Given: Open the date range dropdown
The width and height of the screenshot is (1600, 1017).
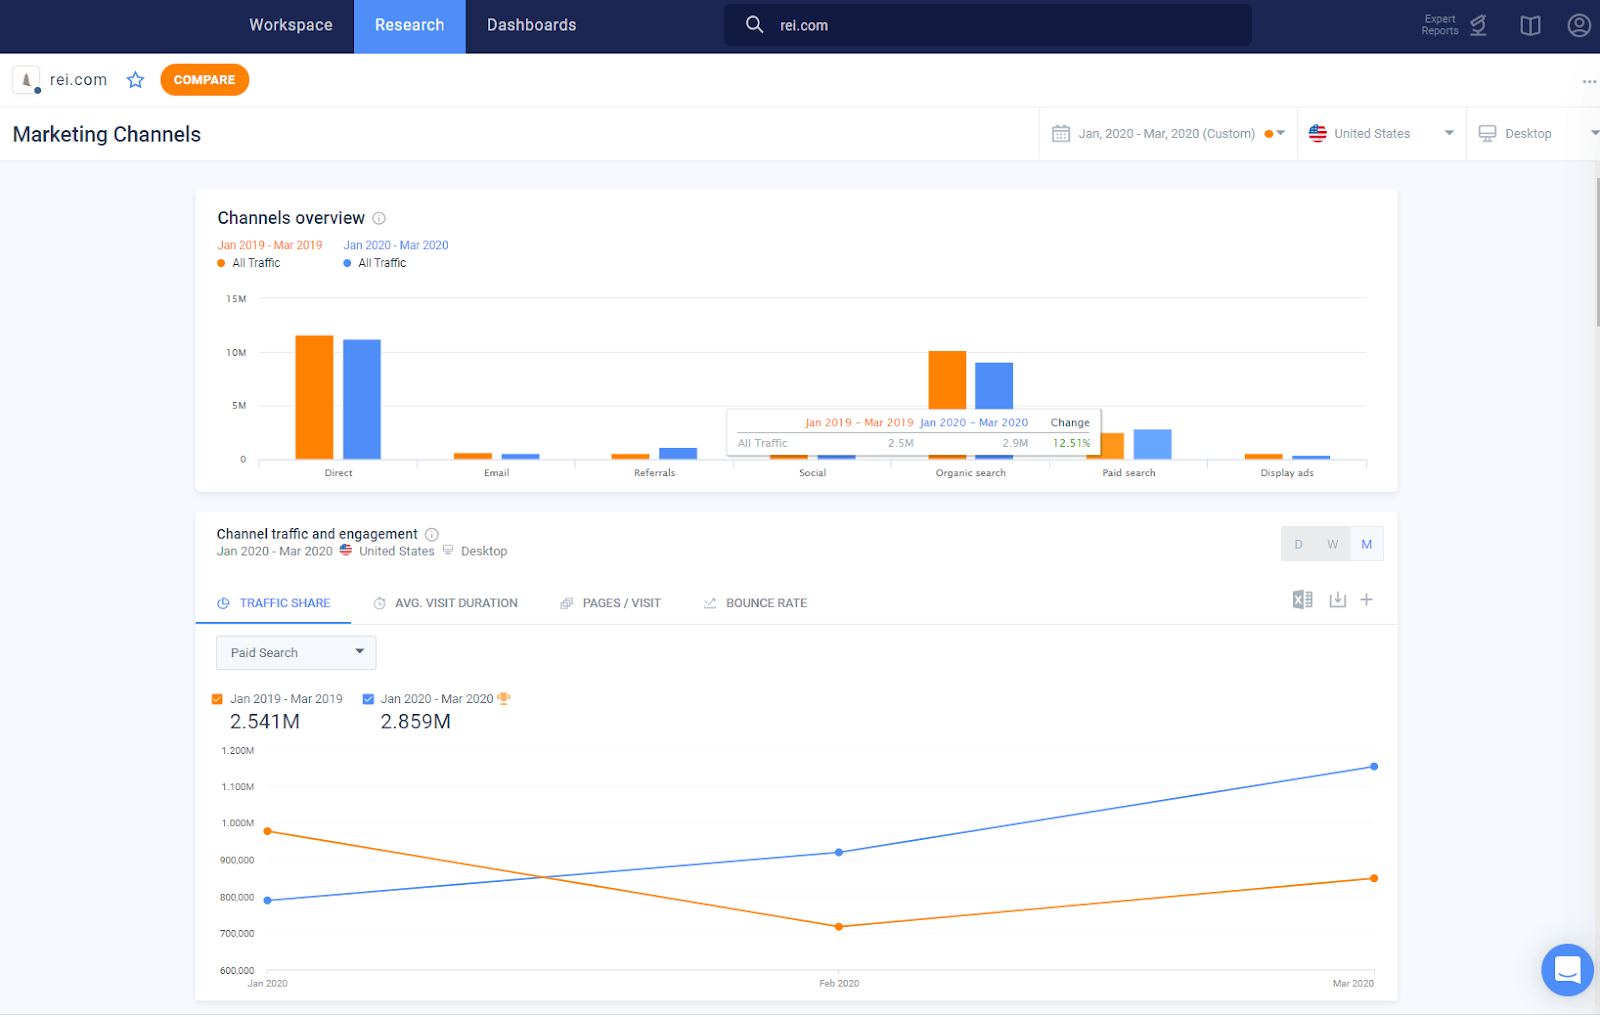Looking at the screenshot, I should 1168,133.
